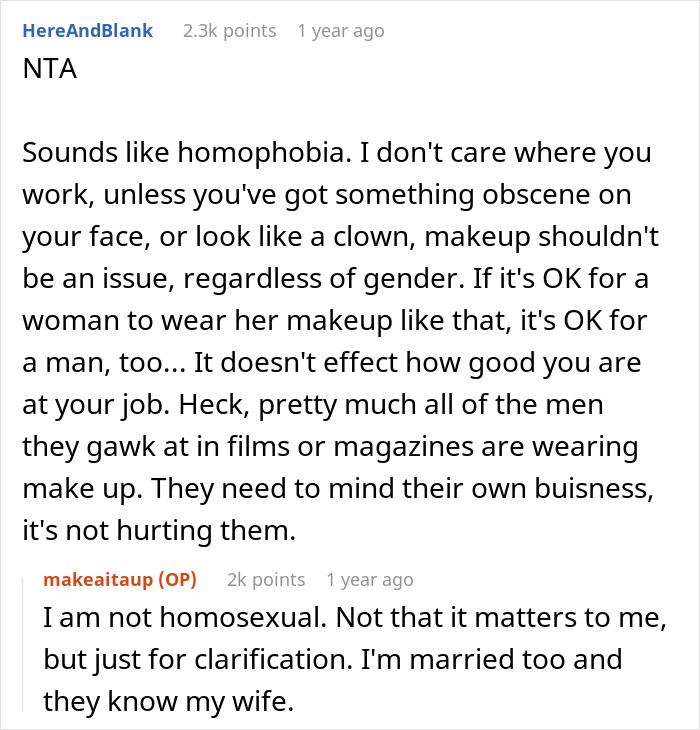
Task: Open the reply's '1 year ago' timestamp link
Action: [369, 580]
